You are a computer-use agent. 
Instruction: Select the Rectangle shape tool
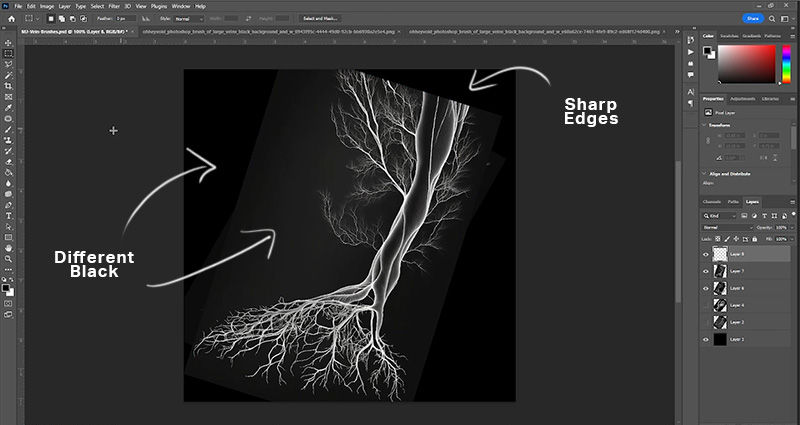tap(8, 237)
